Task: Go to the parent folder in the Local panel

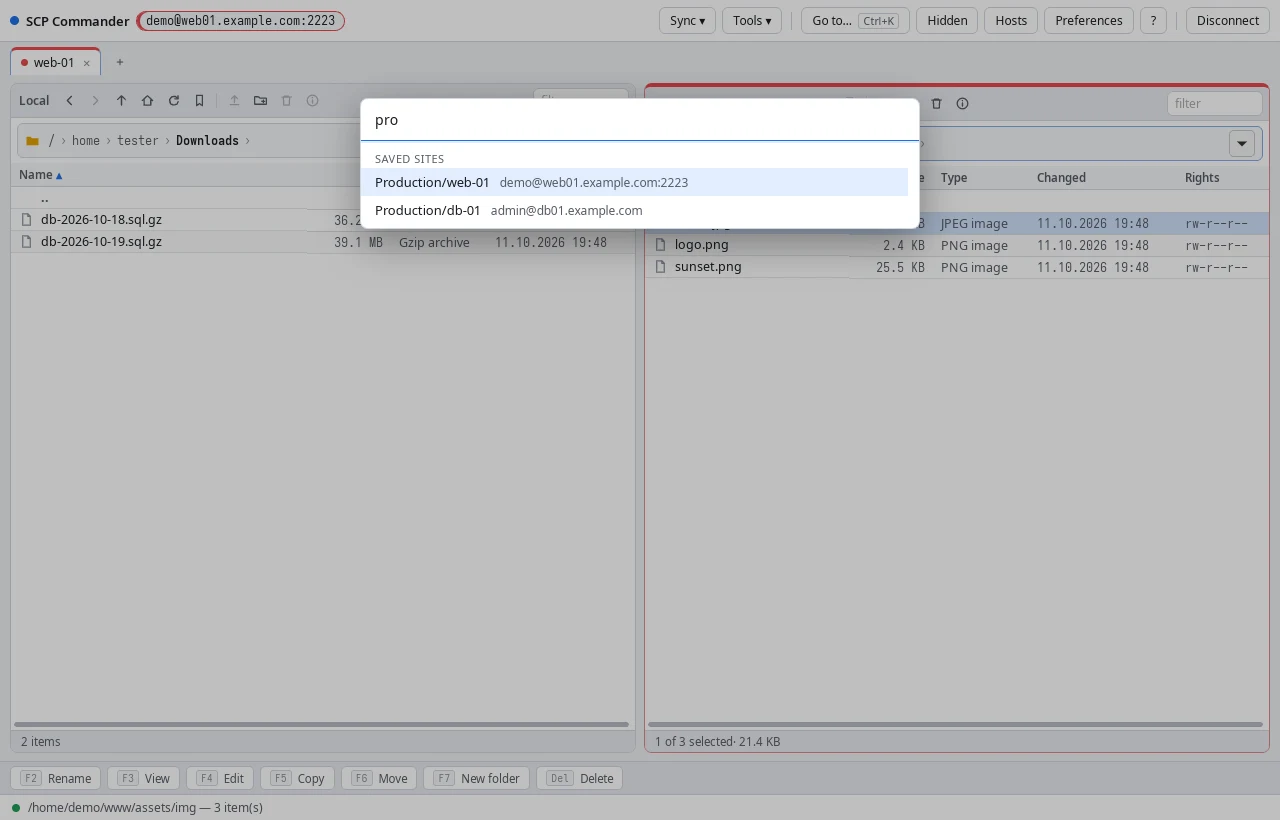Action: tap(121, 101)
